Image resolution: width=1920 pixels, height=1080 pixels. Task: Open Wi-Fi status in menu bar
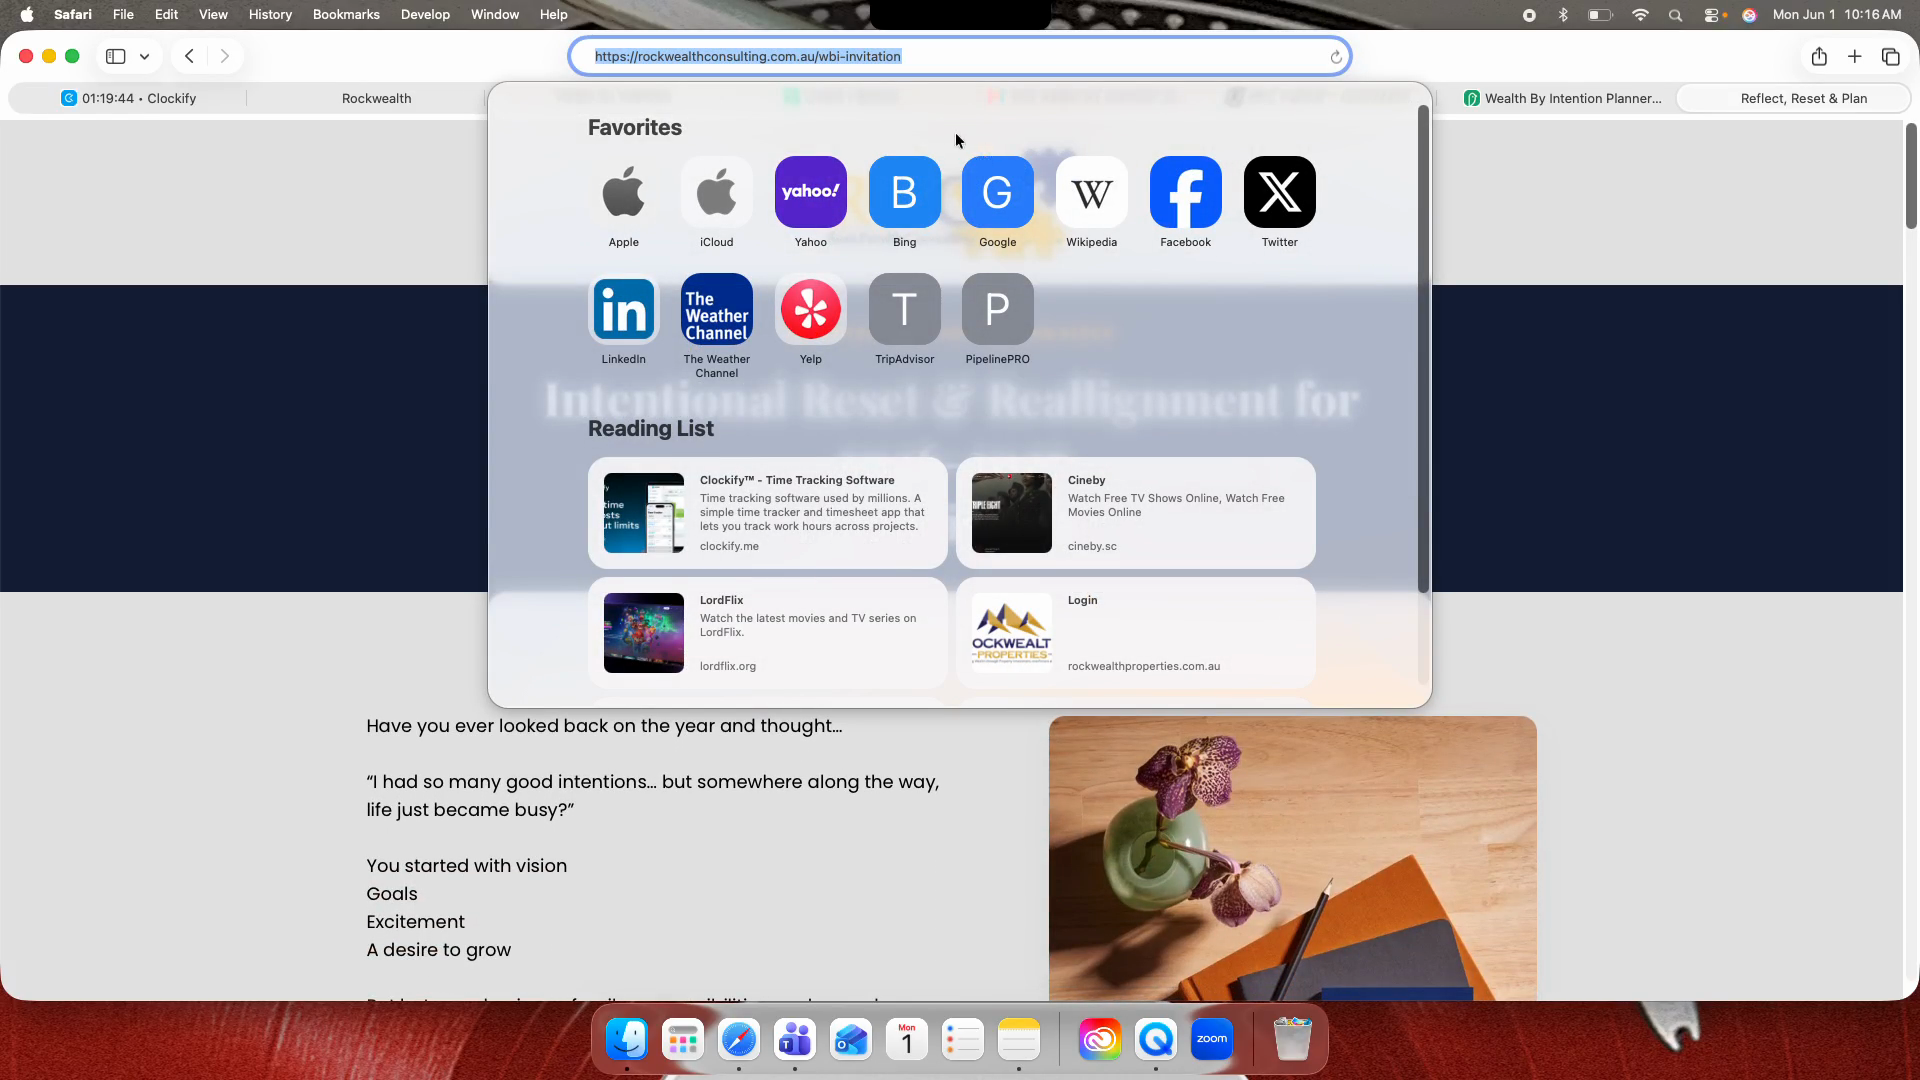(x=1640, y=15)
